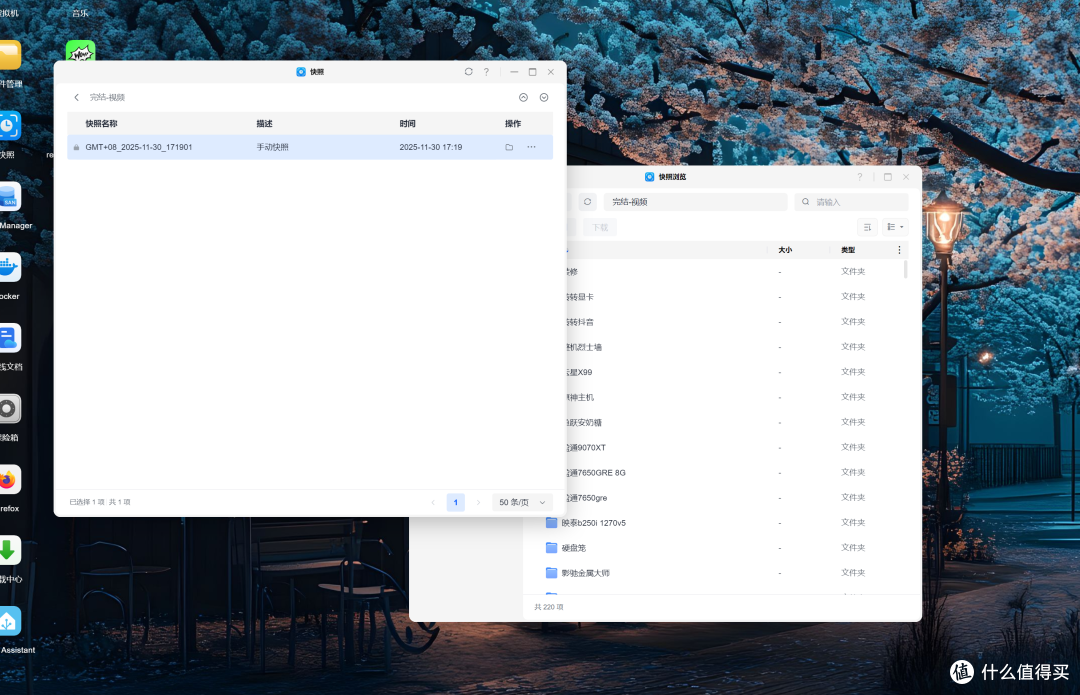Sort by 快照名称 column header
Viewport: 1080px width, 695px height.
coord(101,124)
